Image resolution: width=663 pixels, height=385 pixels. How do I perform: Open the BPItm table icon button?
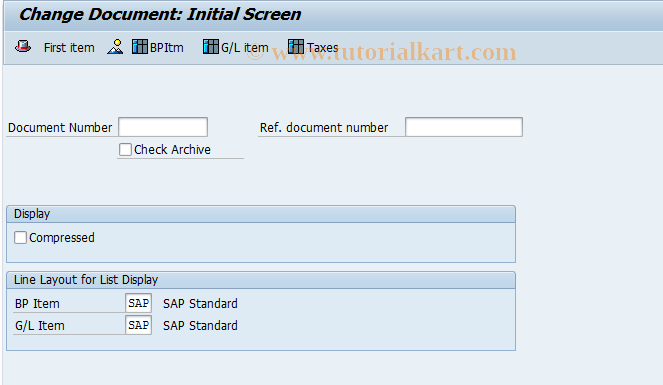click(158, 47)
